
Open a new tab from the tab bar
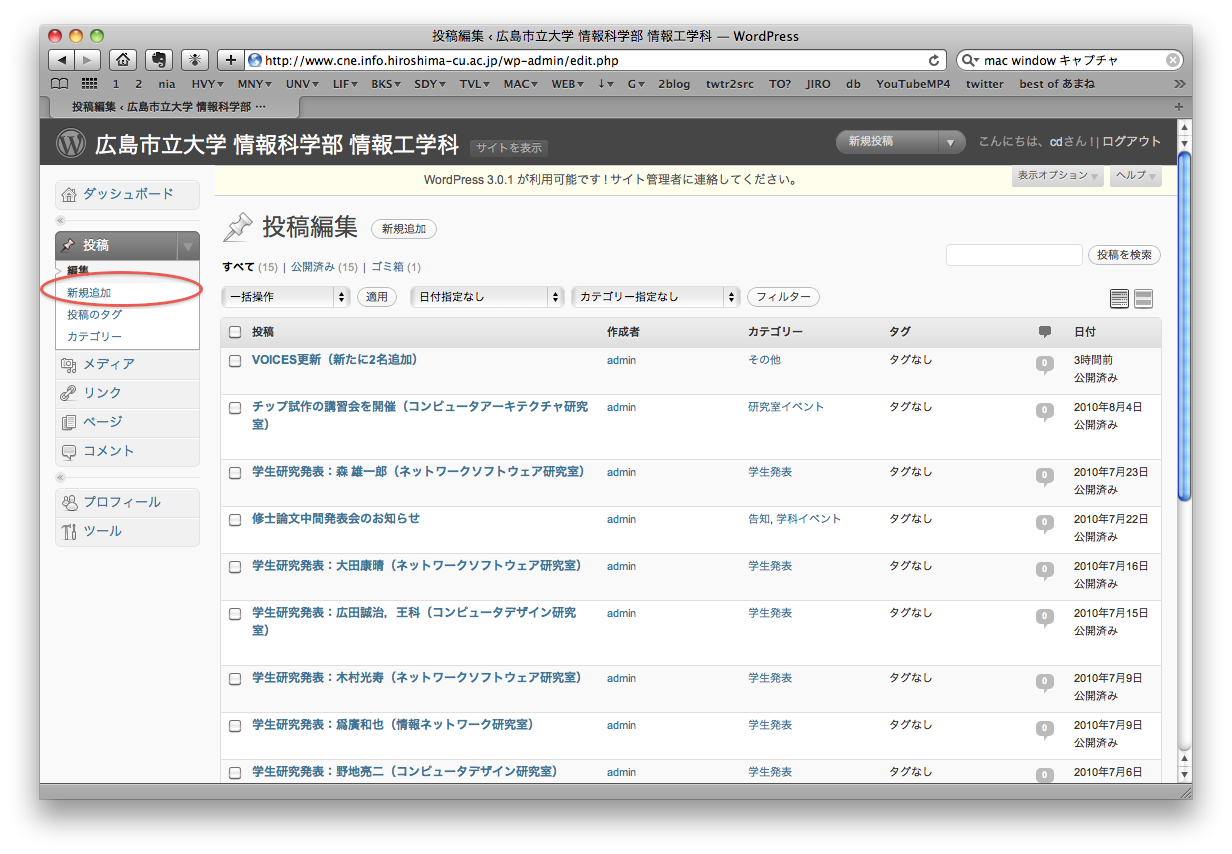click(x=1178, y=106)
